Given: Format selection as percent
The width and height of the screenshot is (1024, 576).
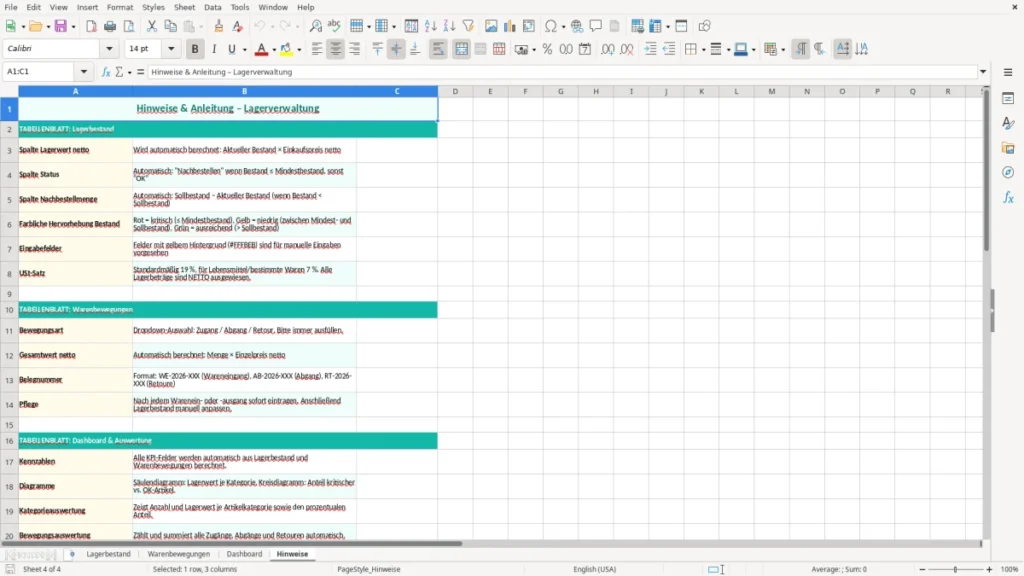Looking at the screenshot, I should 547,49.
